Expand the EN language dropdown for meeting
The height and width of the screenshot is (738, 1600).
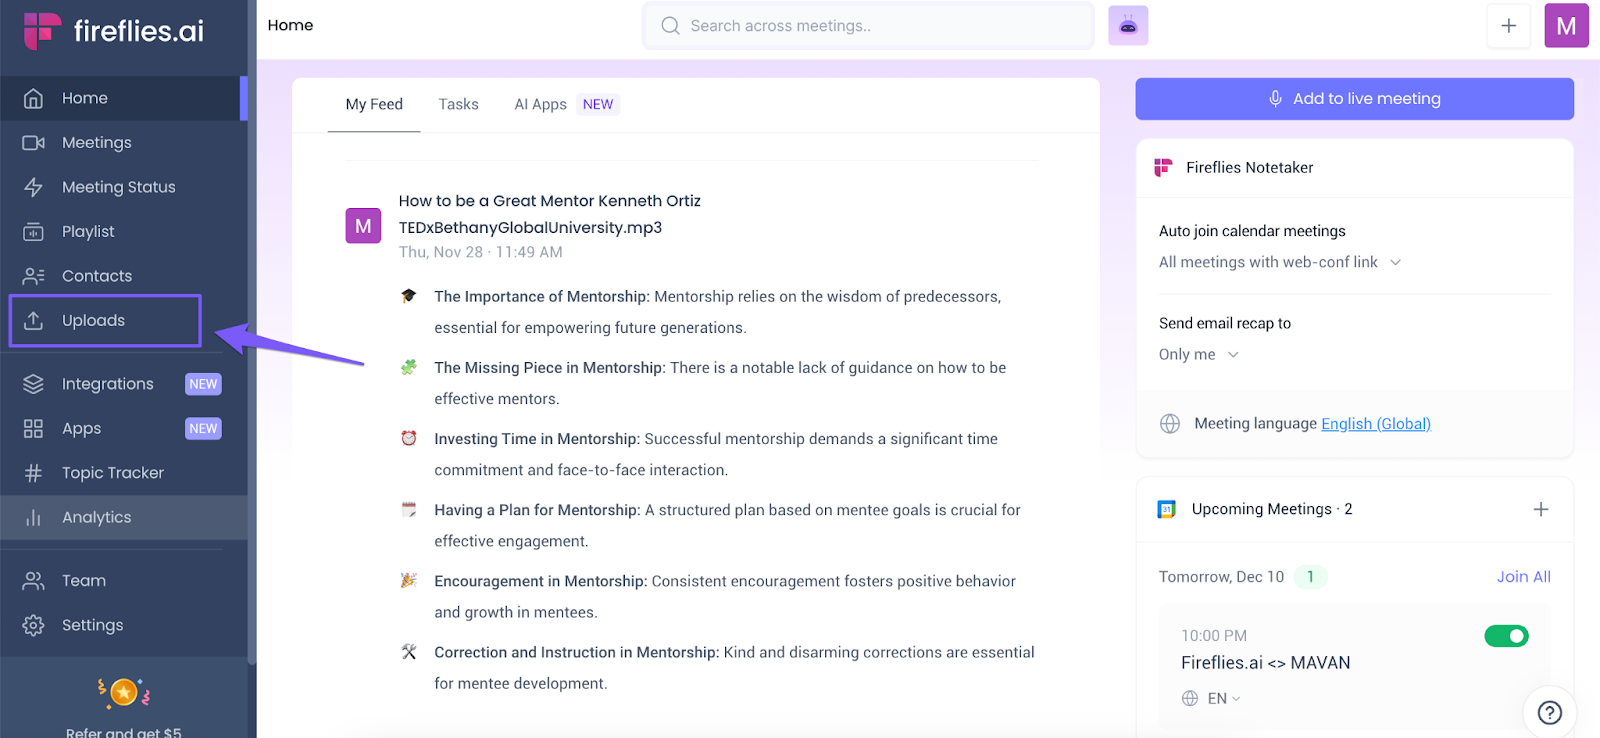(1223, 699)
